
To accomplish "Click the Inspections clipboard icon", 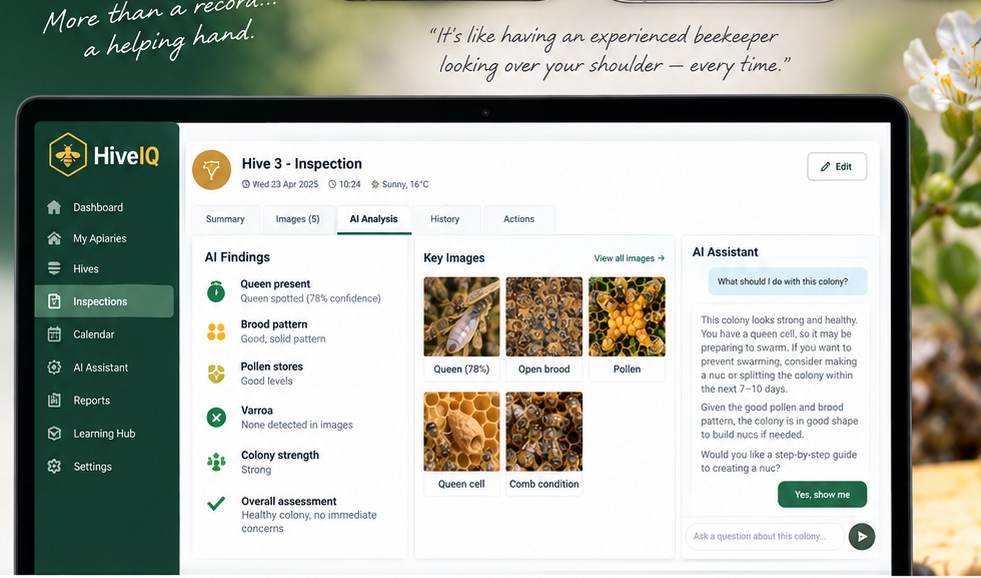I will (54, 302).
